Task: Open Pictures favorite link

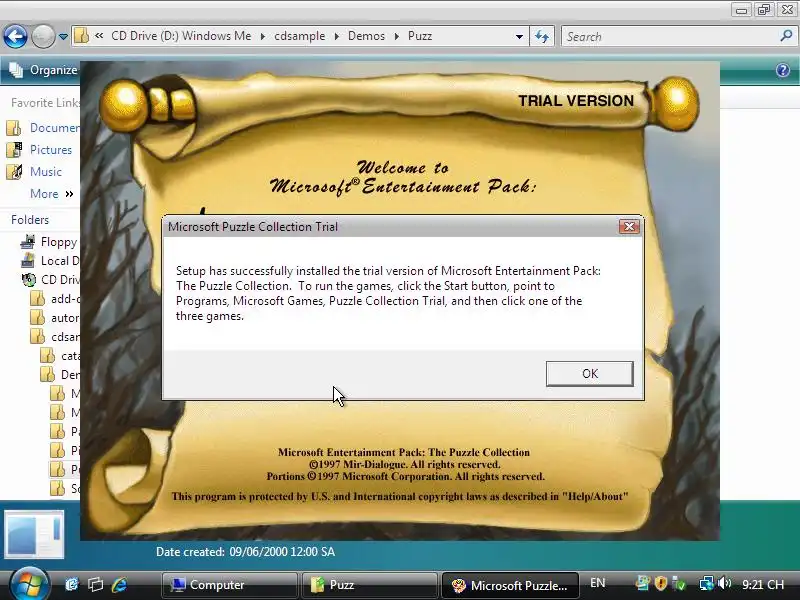Action: pyautogui.click(x=39, y=149)
